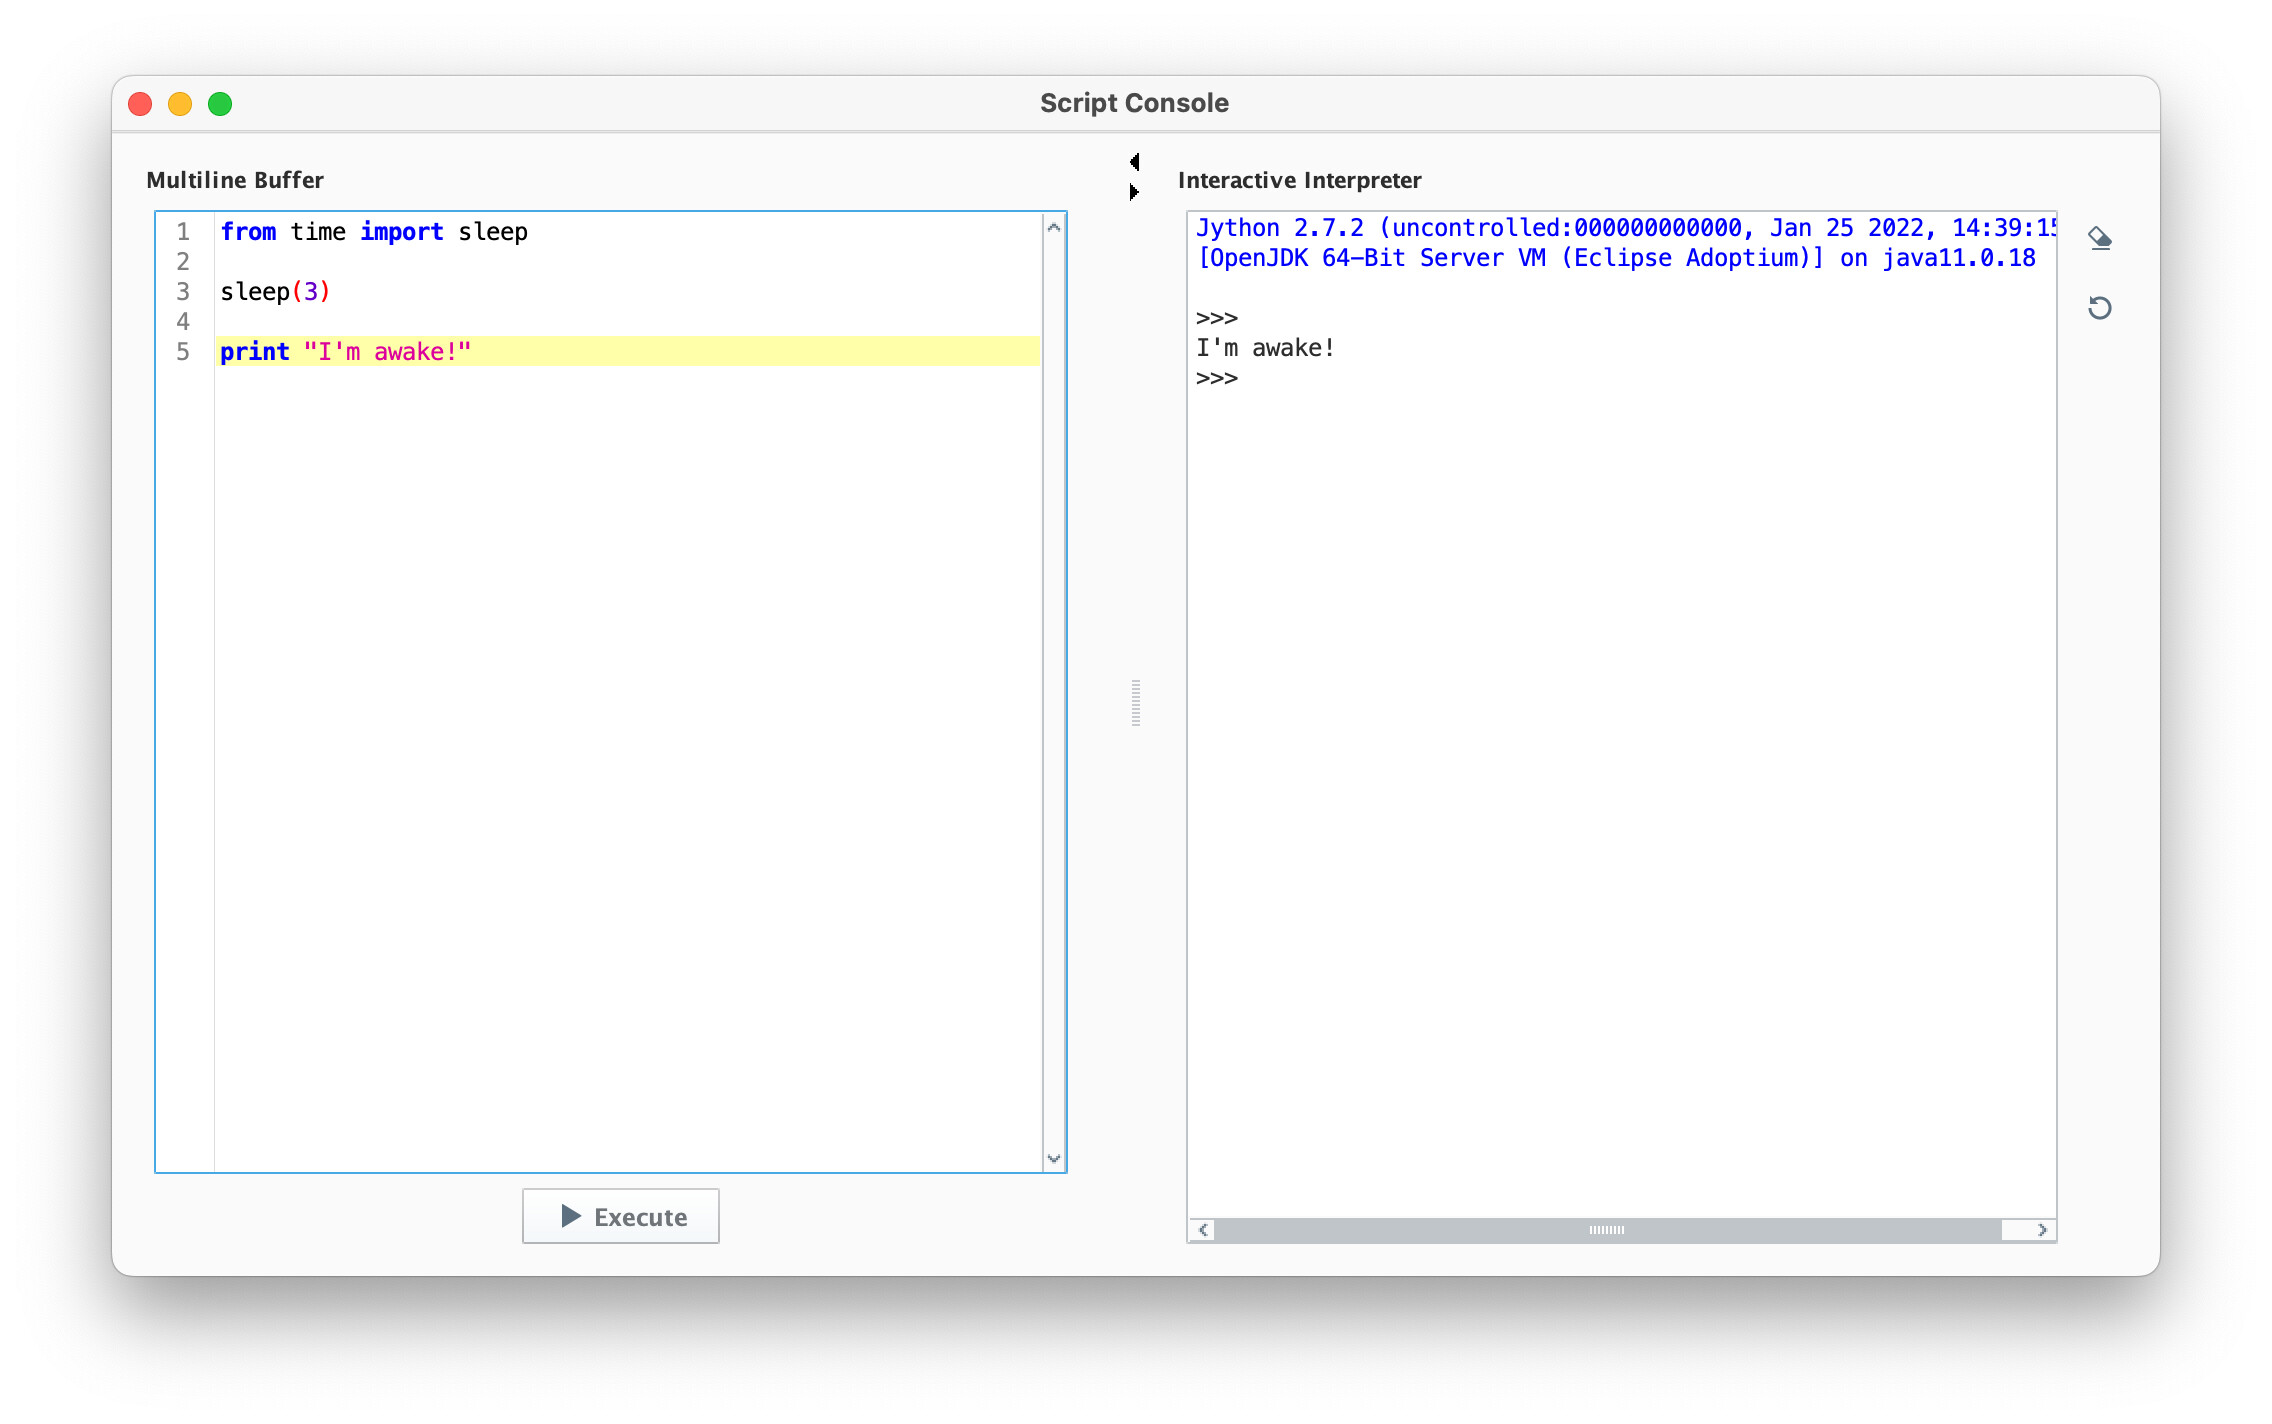Click the buffer scrollbar up arrow
The image size is (2272, 1424).
[1053, 227]
